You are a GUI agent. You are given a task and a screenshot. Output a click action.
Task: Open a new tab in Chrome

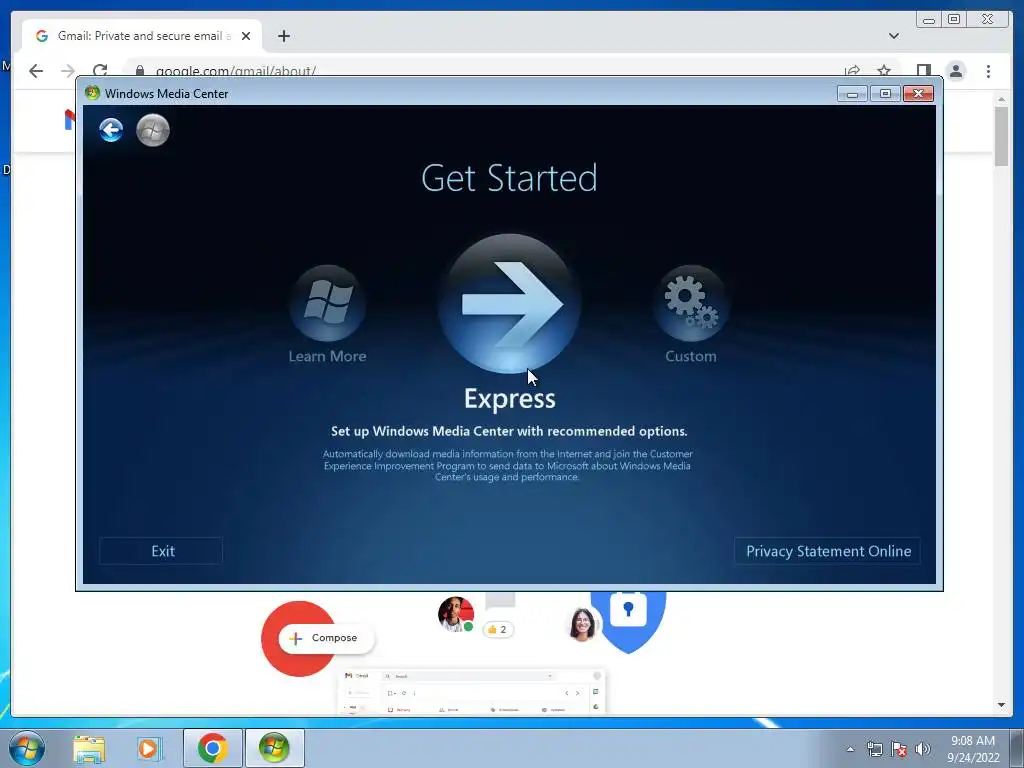283,36
